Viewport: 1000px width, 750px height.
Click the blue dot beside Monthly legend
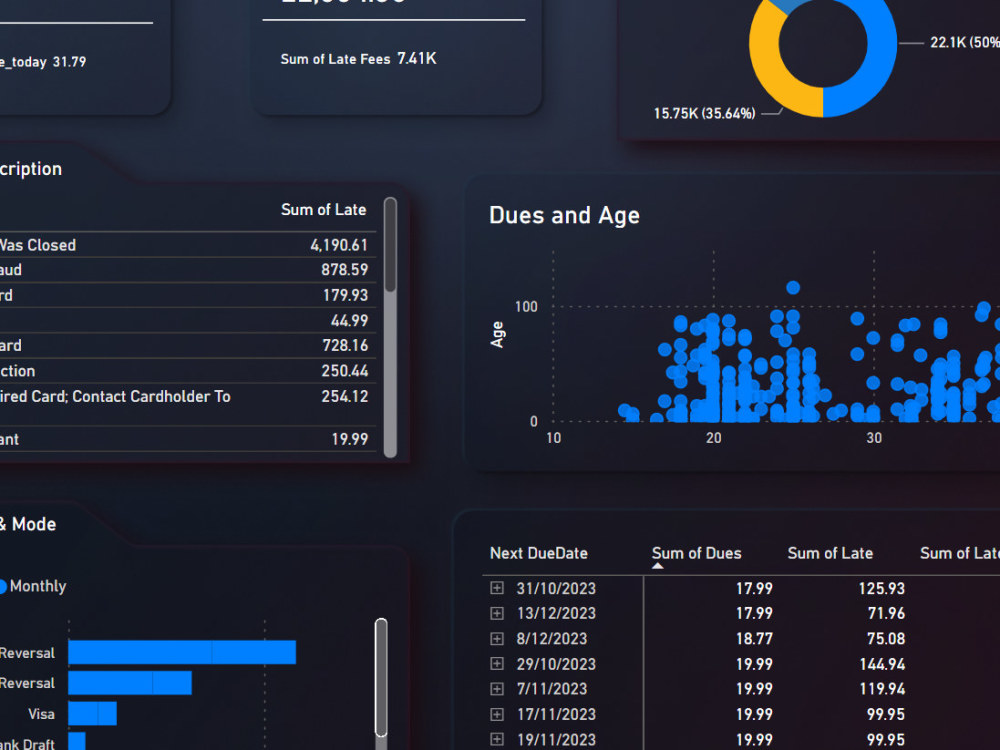click(x=3, y=587)
